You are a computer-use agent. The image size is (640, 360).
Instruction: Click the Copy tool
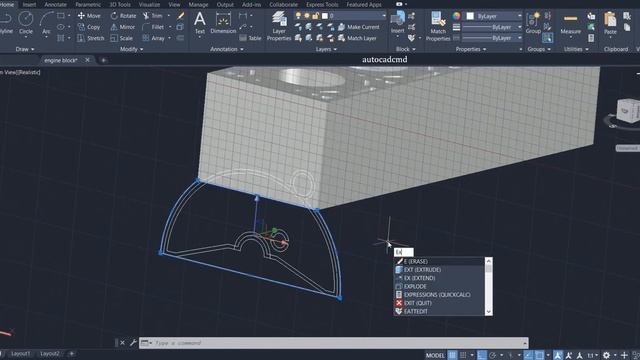[x=89, y=27]
